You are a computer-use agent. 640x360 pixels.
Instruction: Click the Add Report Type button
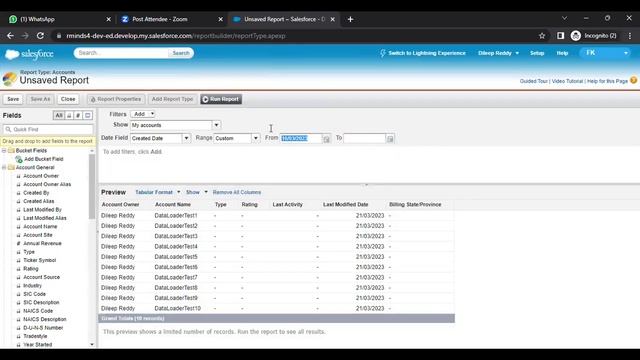[172, 99]
